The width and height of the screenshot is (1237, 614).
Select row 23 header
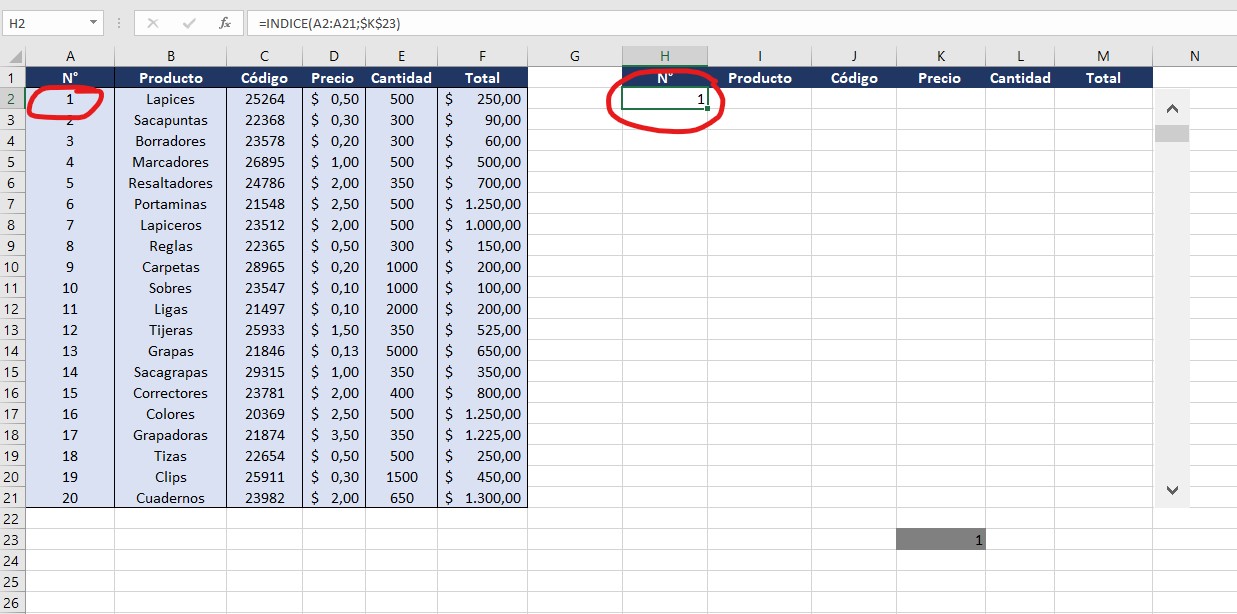pos(13,540)
